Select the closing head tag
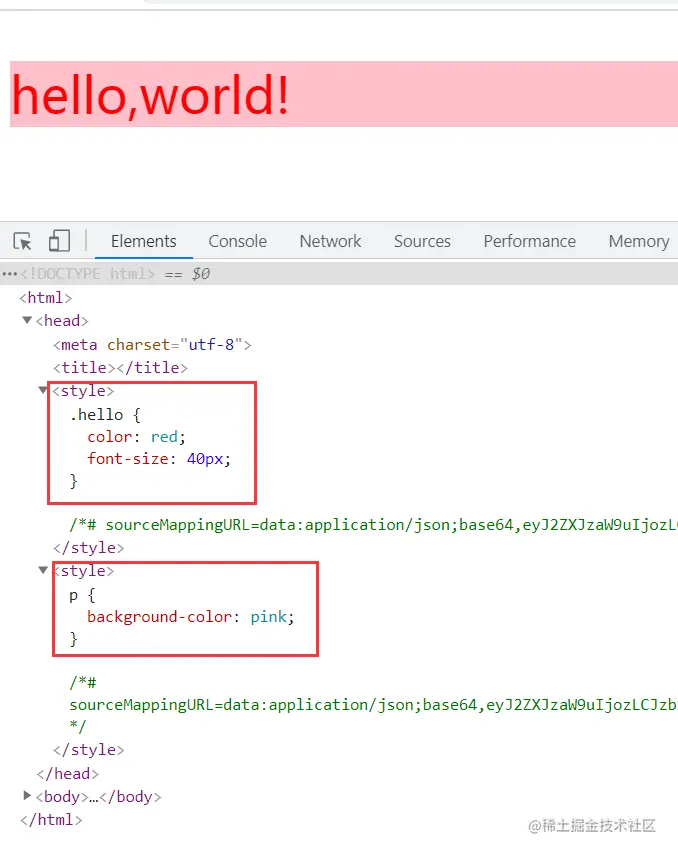The image size is (678, 856). point(68,774)
